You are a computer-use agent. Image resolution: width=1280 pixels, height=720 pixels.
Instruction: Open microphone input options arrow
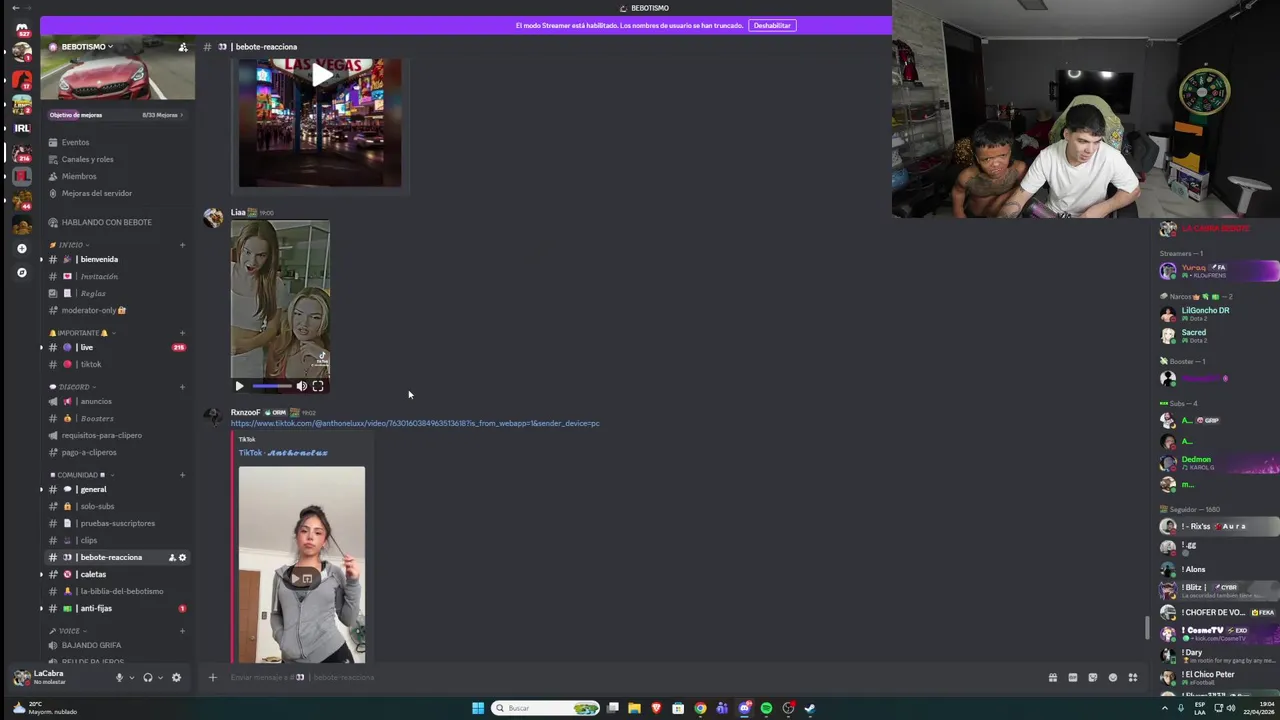(131, 678)
